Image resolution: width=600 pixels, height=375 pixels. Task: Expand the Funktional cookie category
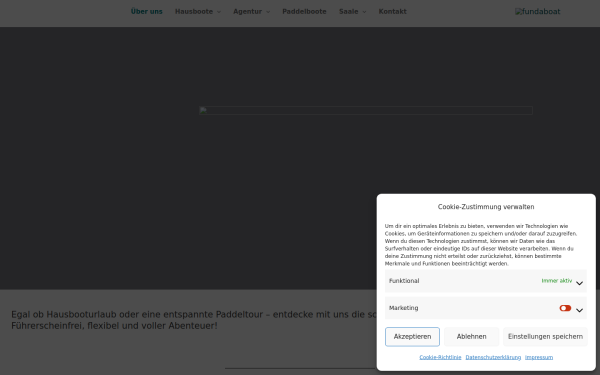(579, 283)
